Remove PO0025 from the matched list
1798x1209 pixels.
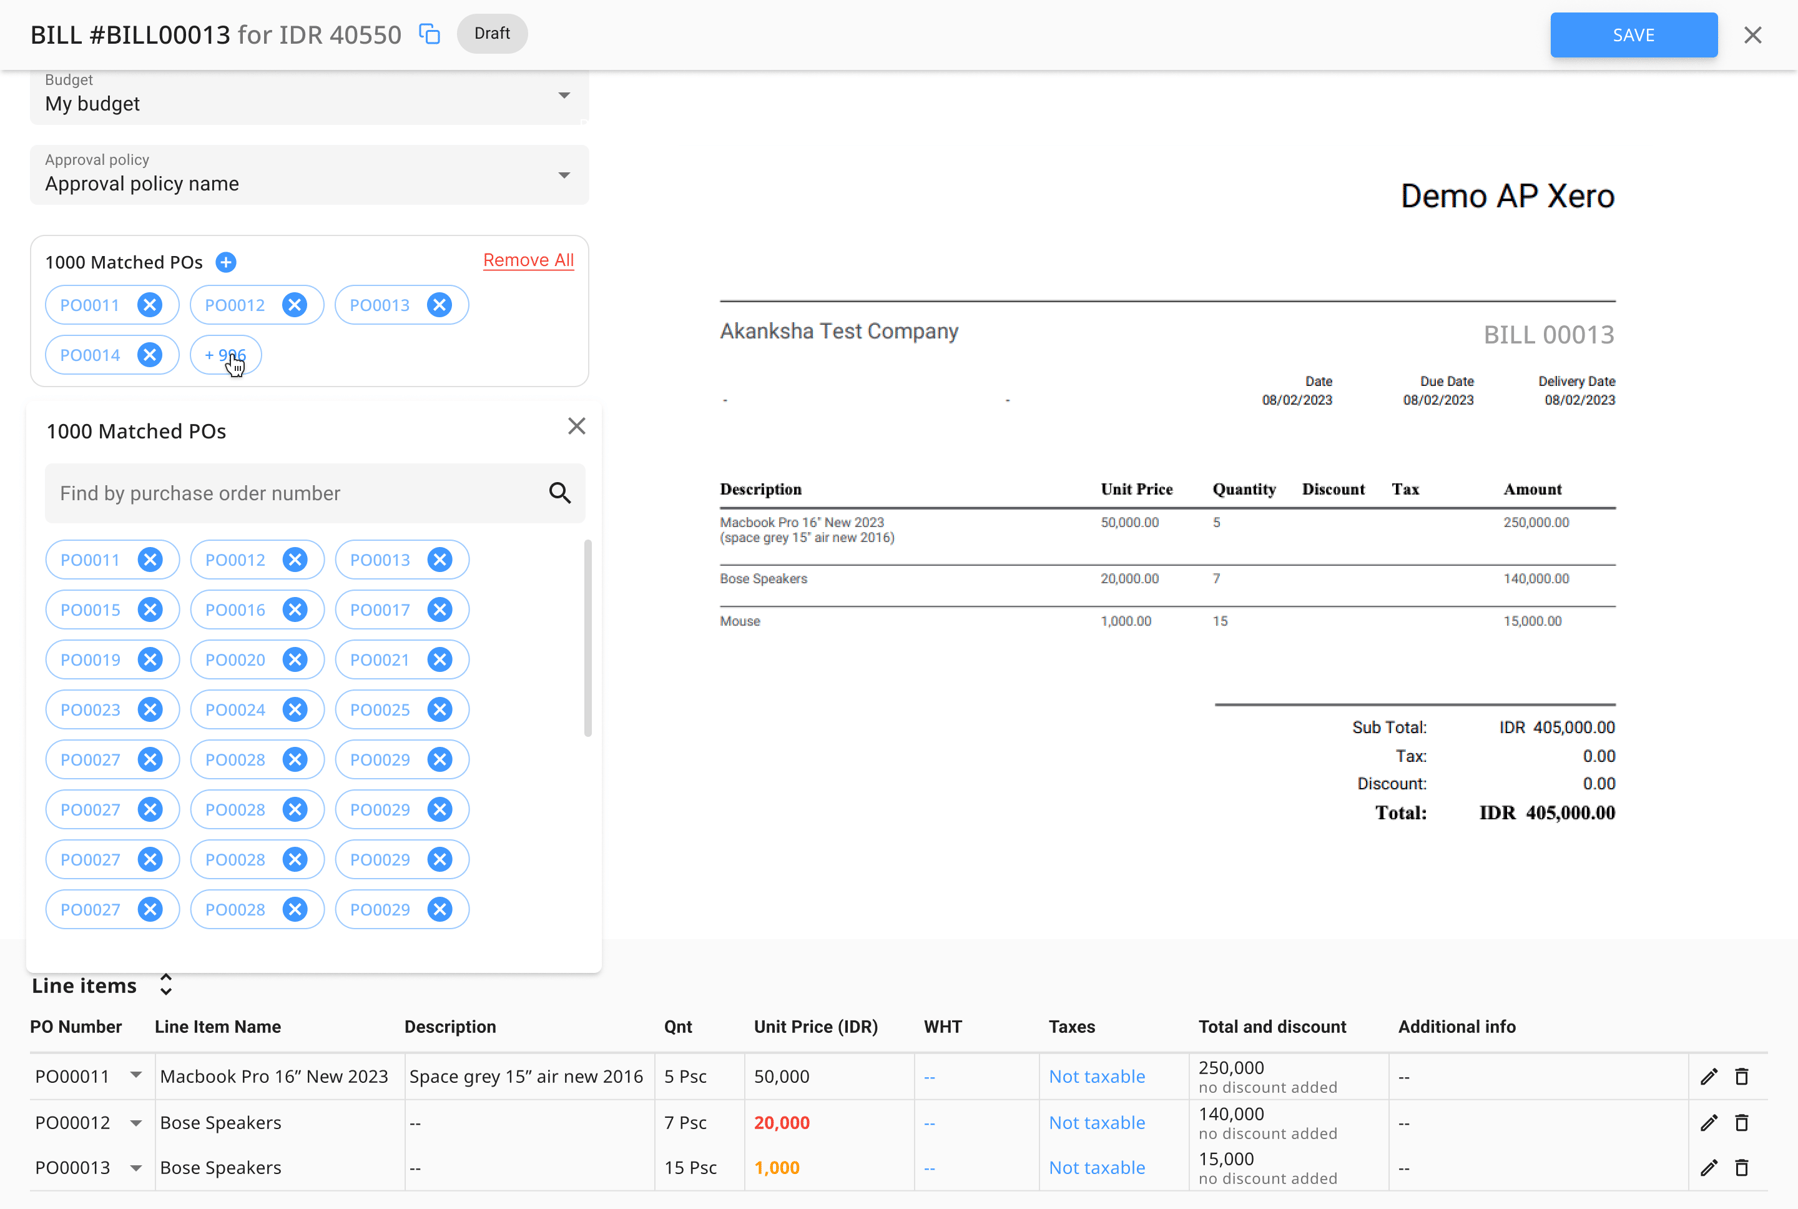(440, 710)
